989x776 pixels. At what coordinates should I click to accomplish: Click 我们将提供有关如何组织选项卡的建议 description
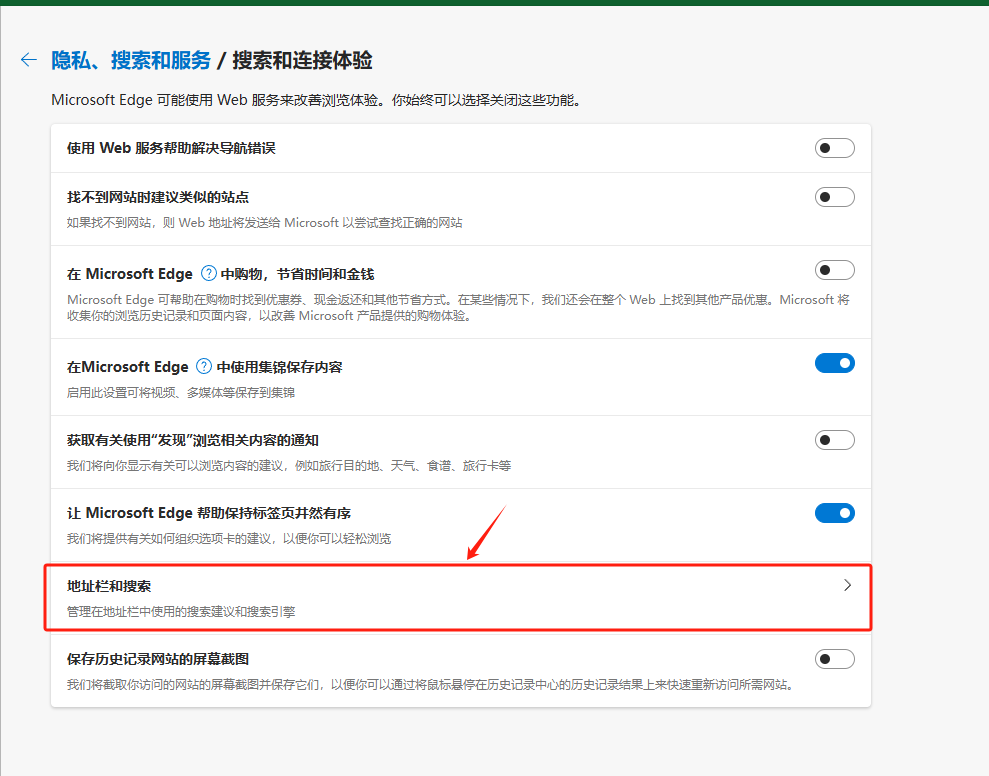229,539
